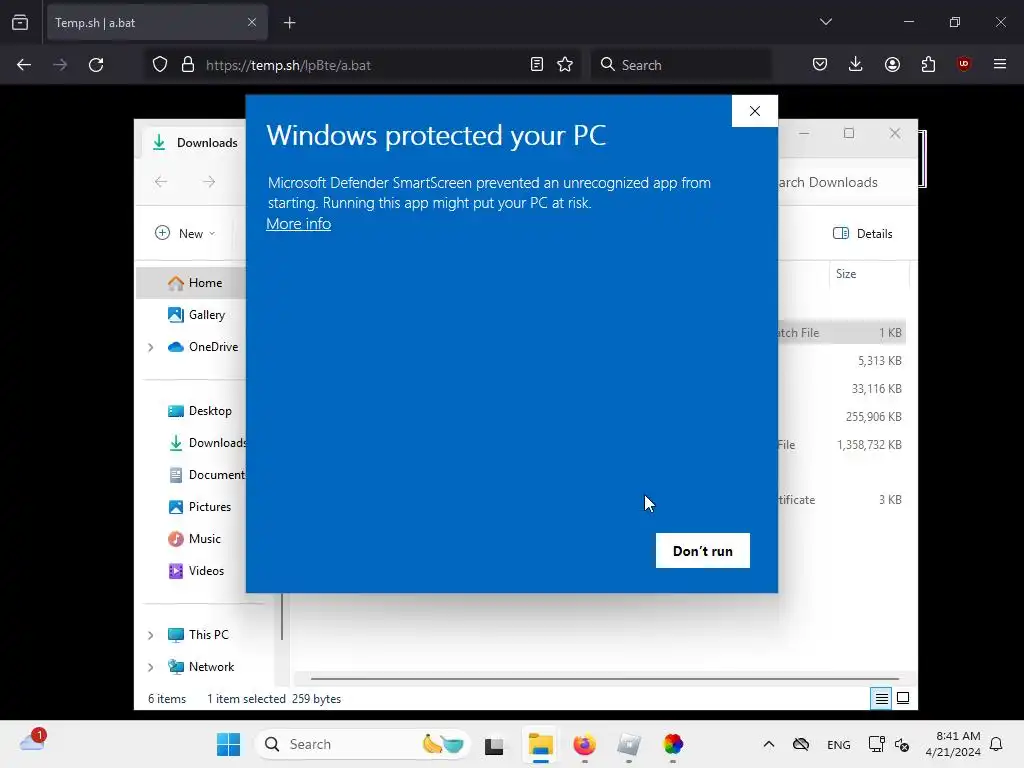Open Firefox from taskbar
The width and height of the screenshot is (1024, 768).
584,744
